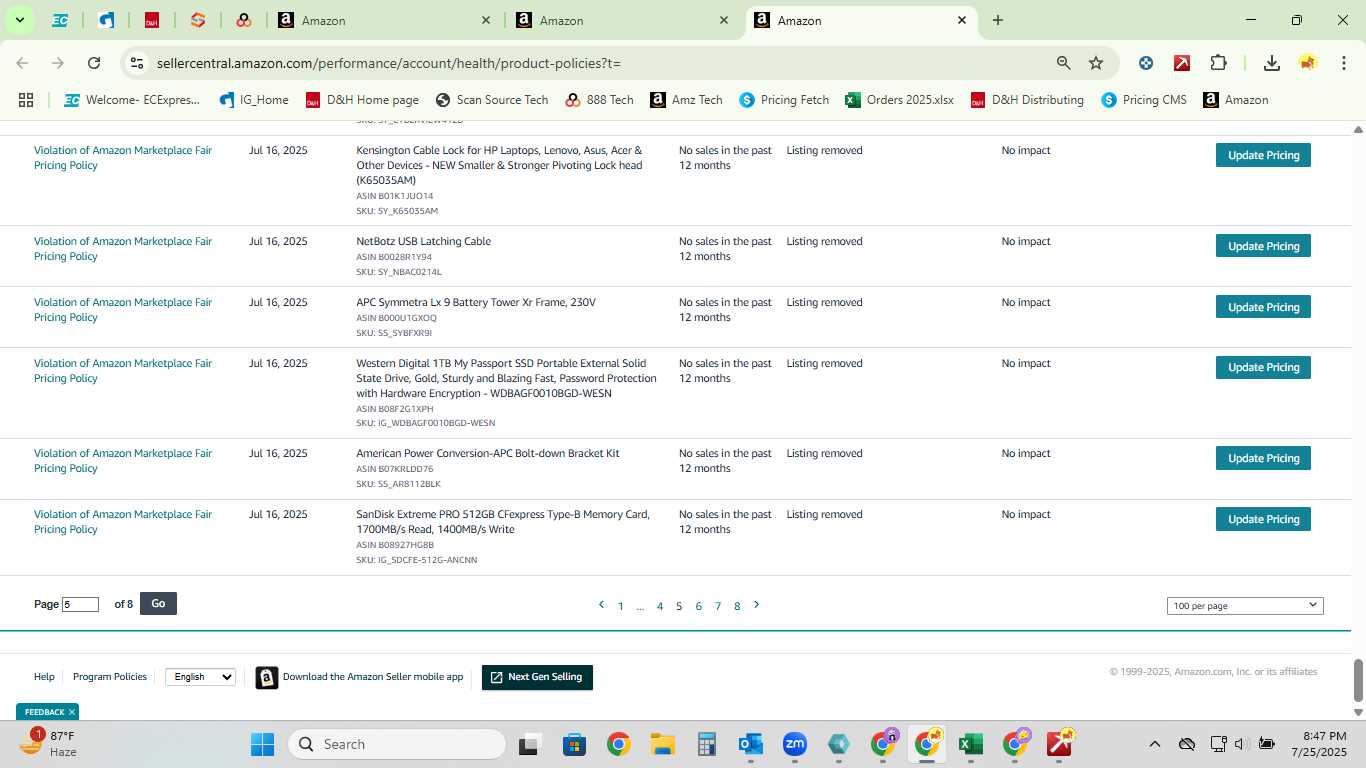Open File Explorer from taskbar

click(x=662, y=744)
